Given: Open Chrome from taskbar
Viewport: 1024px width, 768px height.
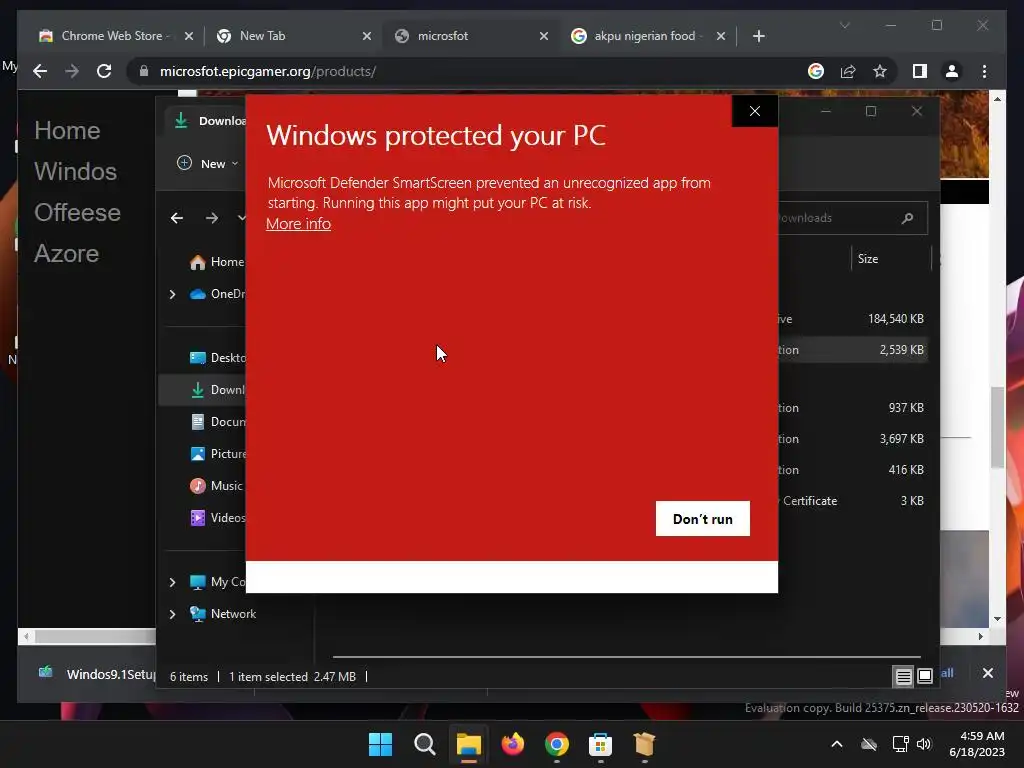Looking at the screenshot, I should [x=556, y=744].
